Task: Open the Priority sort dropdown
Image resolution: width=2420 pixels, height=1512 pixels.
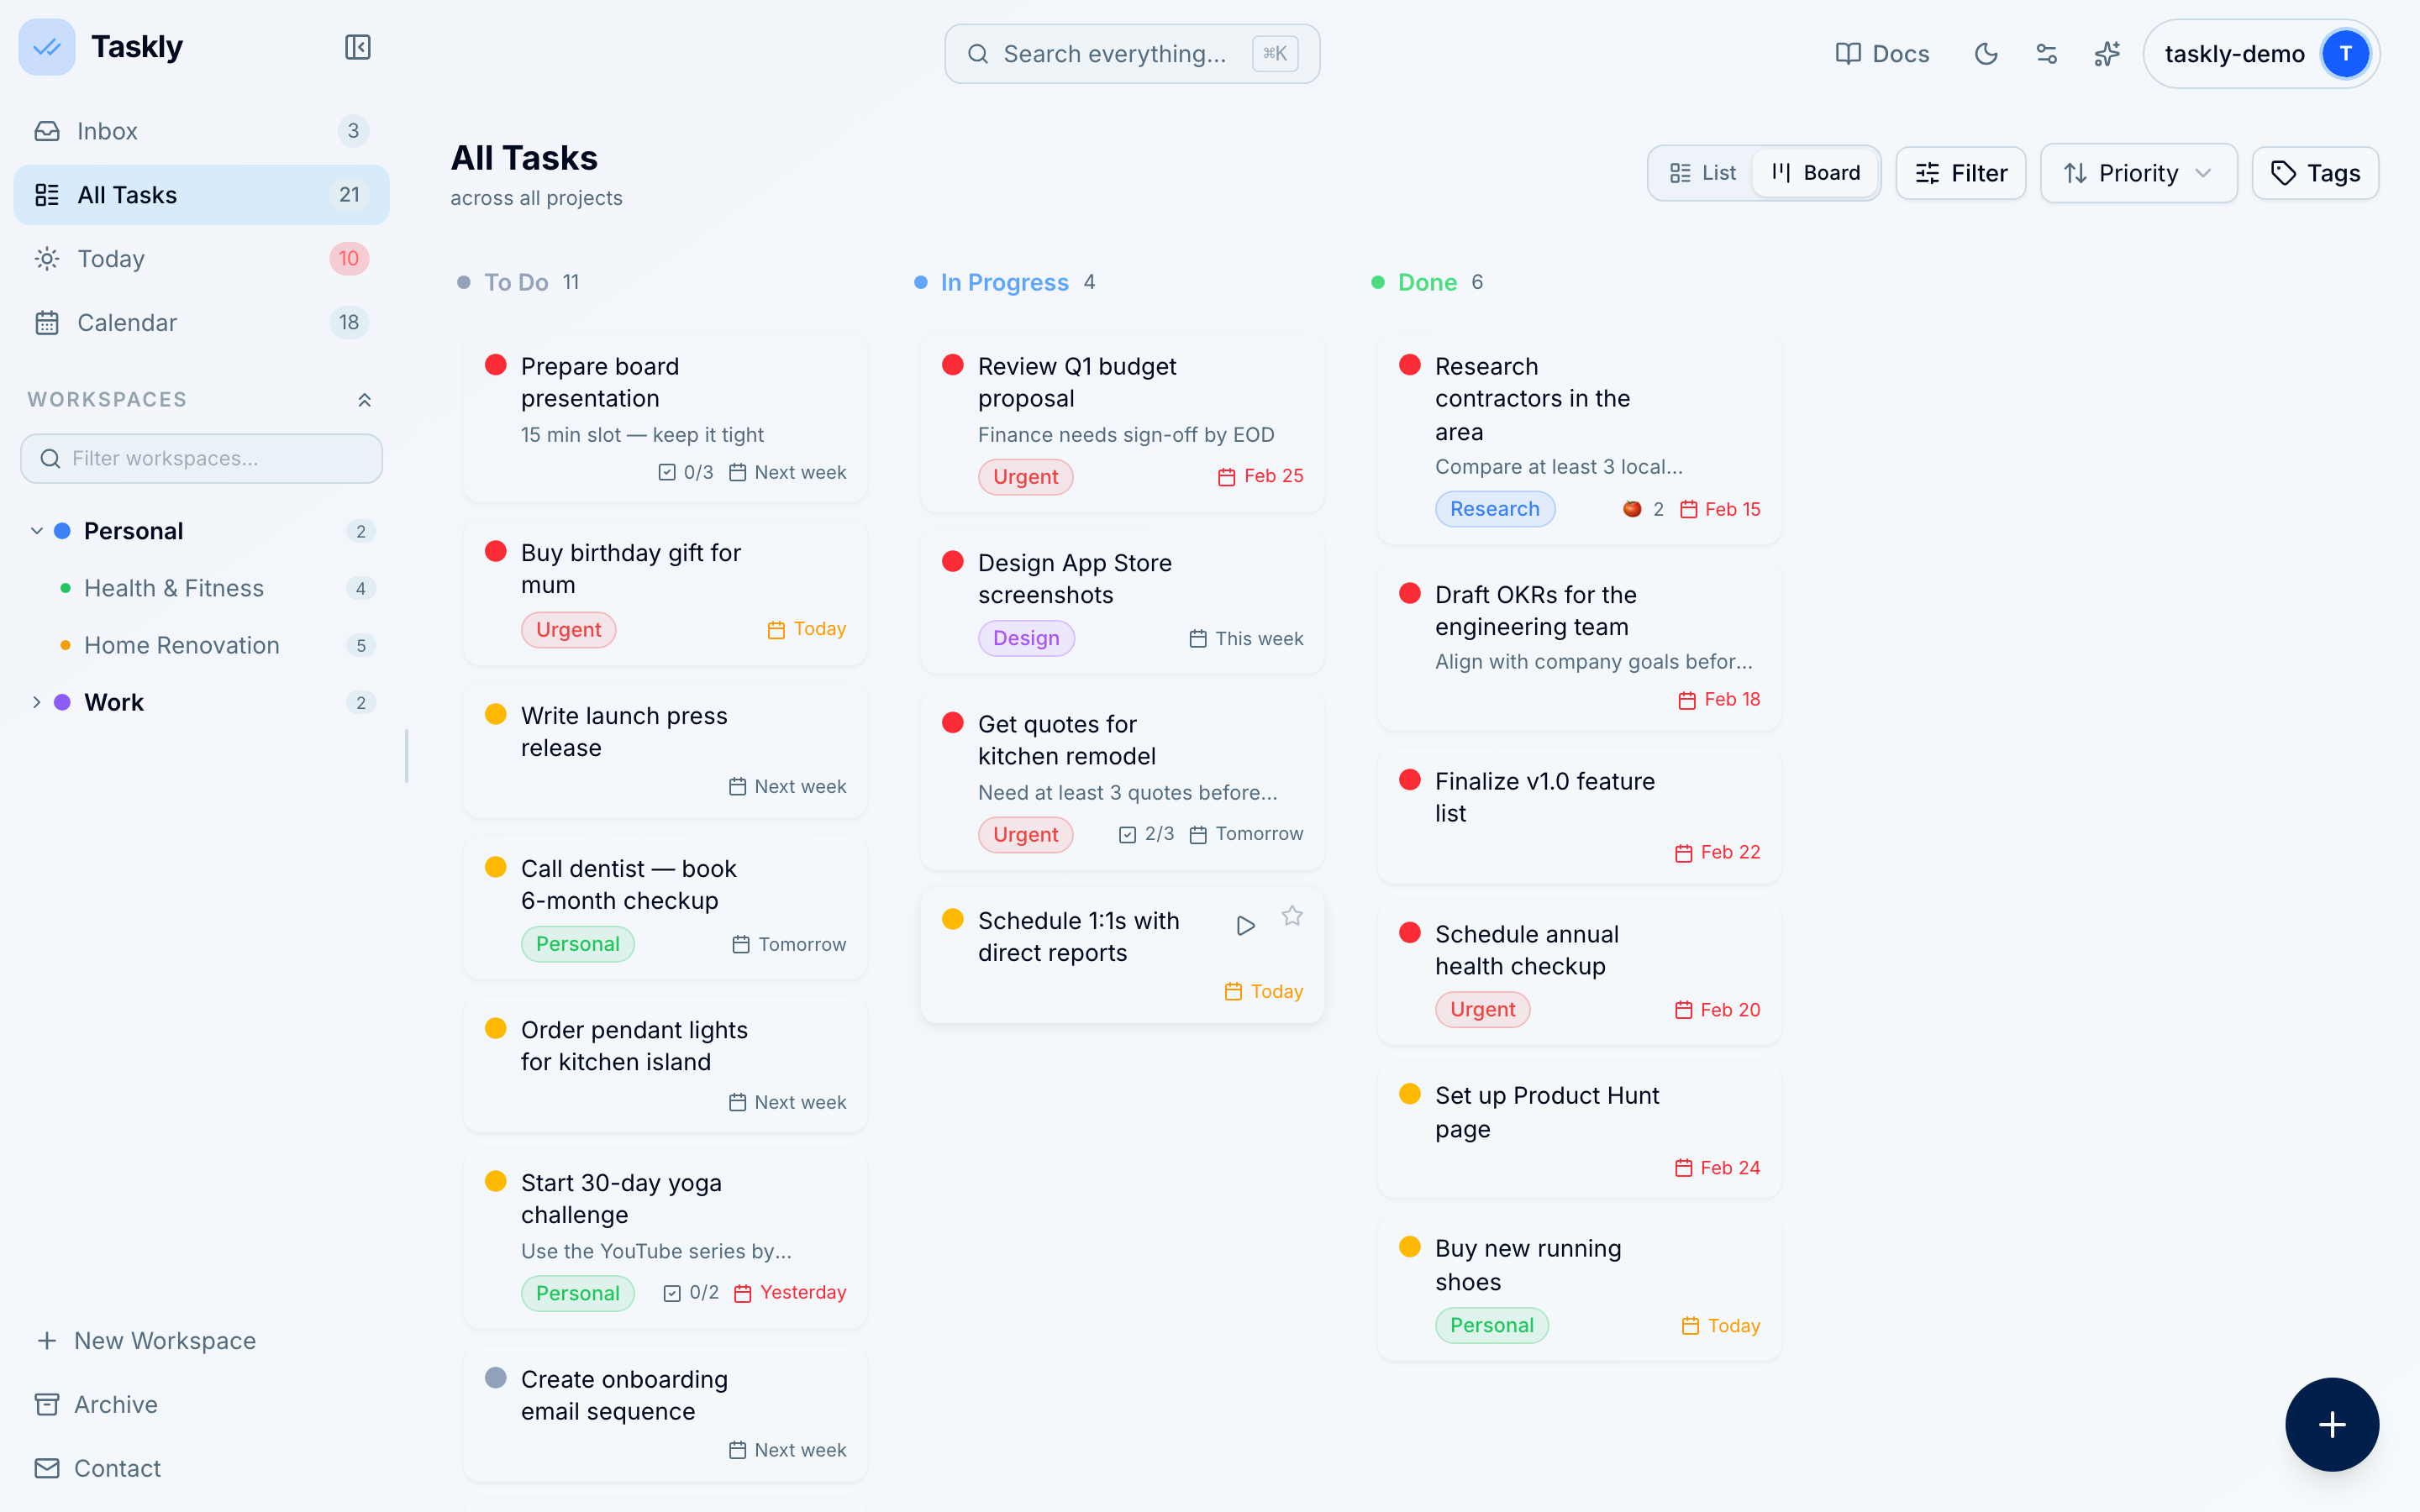Action: tap(2138, 173)
